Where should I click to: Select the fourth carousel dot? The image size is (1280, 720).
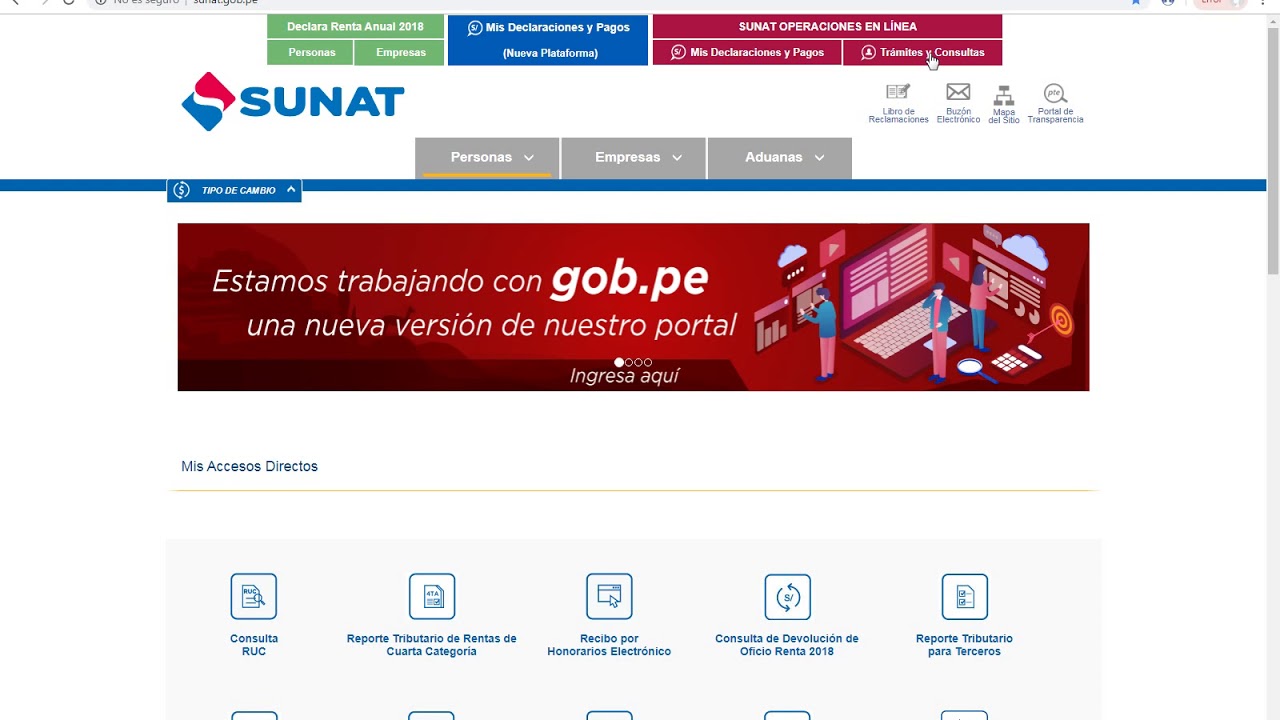(x=648, y=362)
